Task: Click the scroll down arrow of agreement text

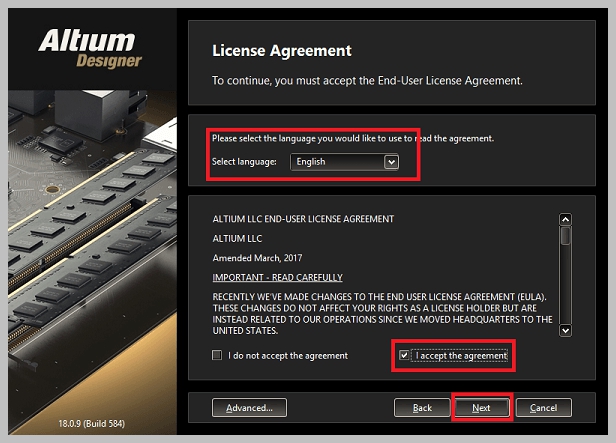Action: [x=565, y=330]
